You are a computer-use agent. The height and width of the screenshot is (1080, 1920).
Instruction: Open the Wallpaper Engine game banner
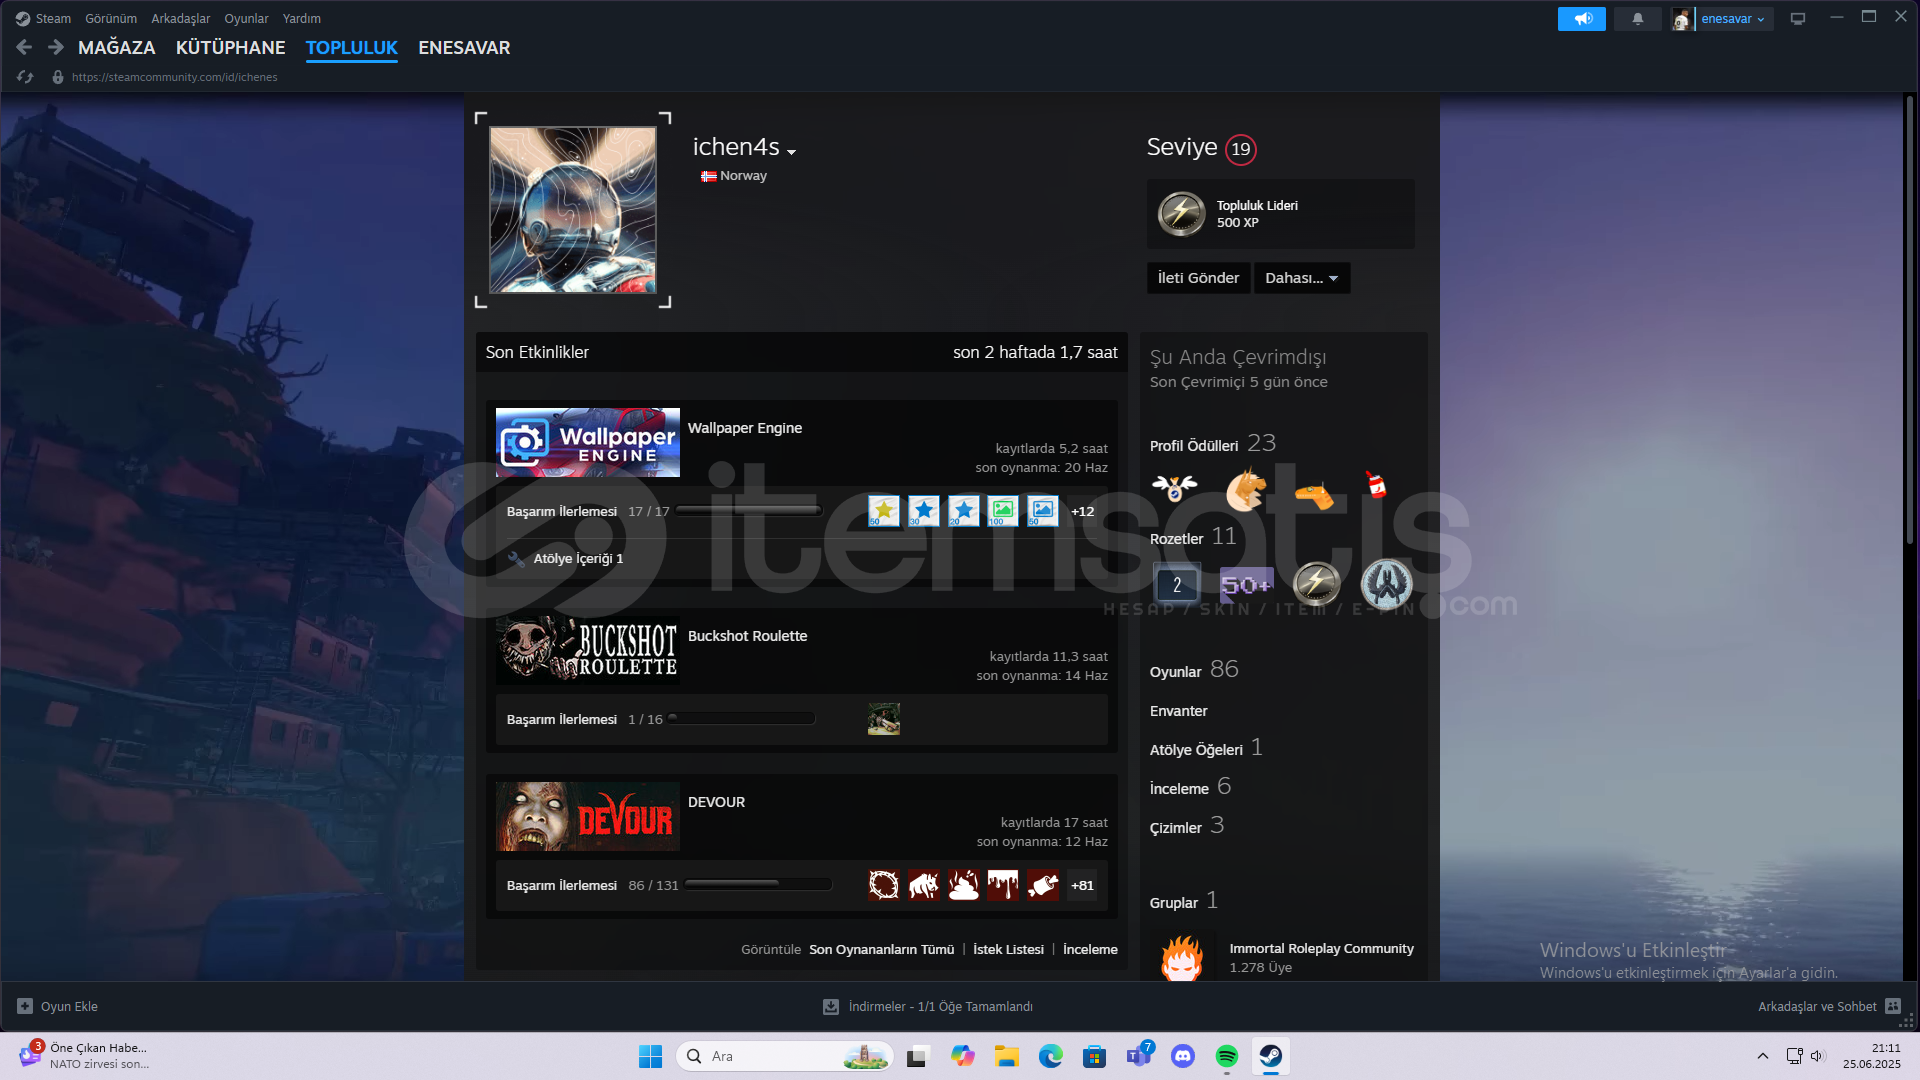pyautogui.click(x=587, y=442)
